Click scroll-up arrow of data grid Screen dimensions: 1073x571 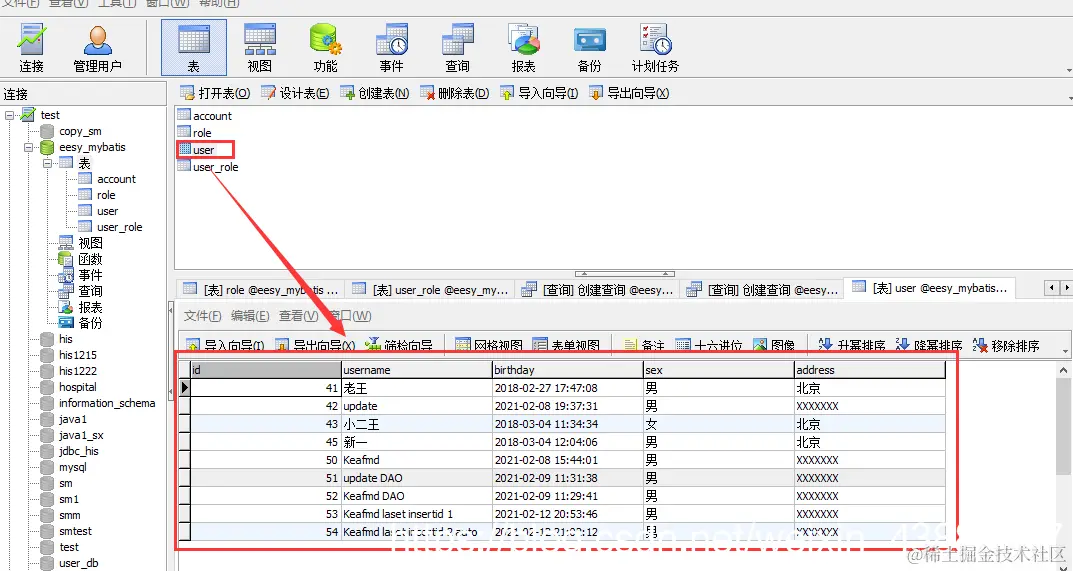(x=1063, y=370)
